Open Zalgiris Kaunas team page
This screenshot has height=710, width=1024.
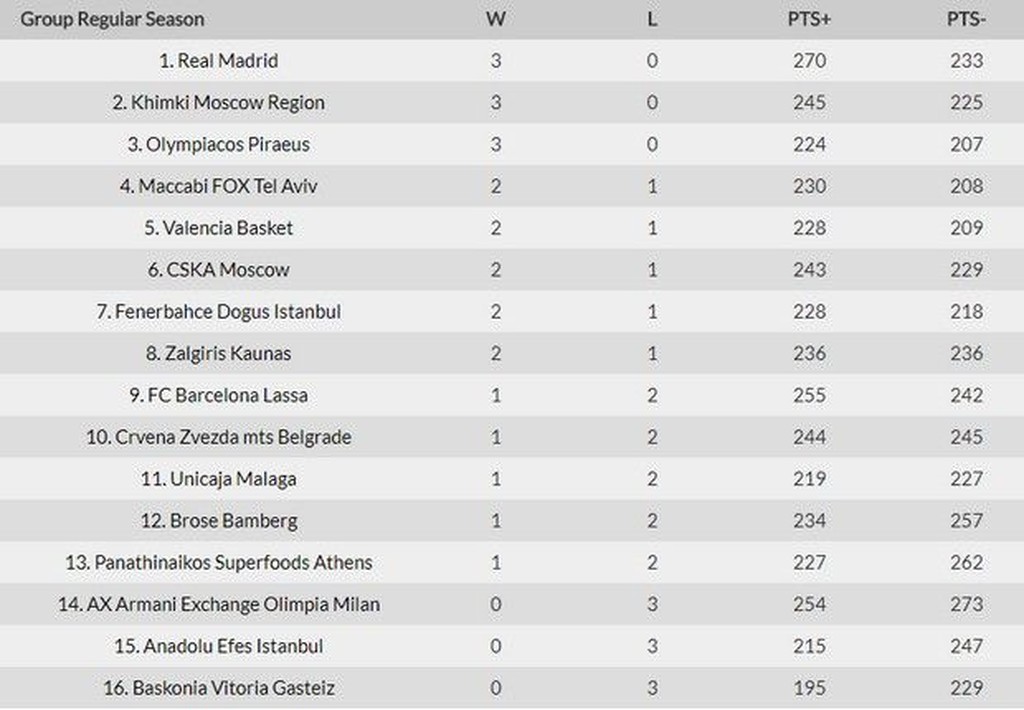tap(218, 354)
